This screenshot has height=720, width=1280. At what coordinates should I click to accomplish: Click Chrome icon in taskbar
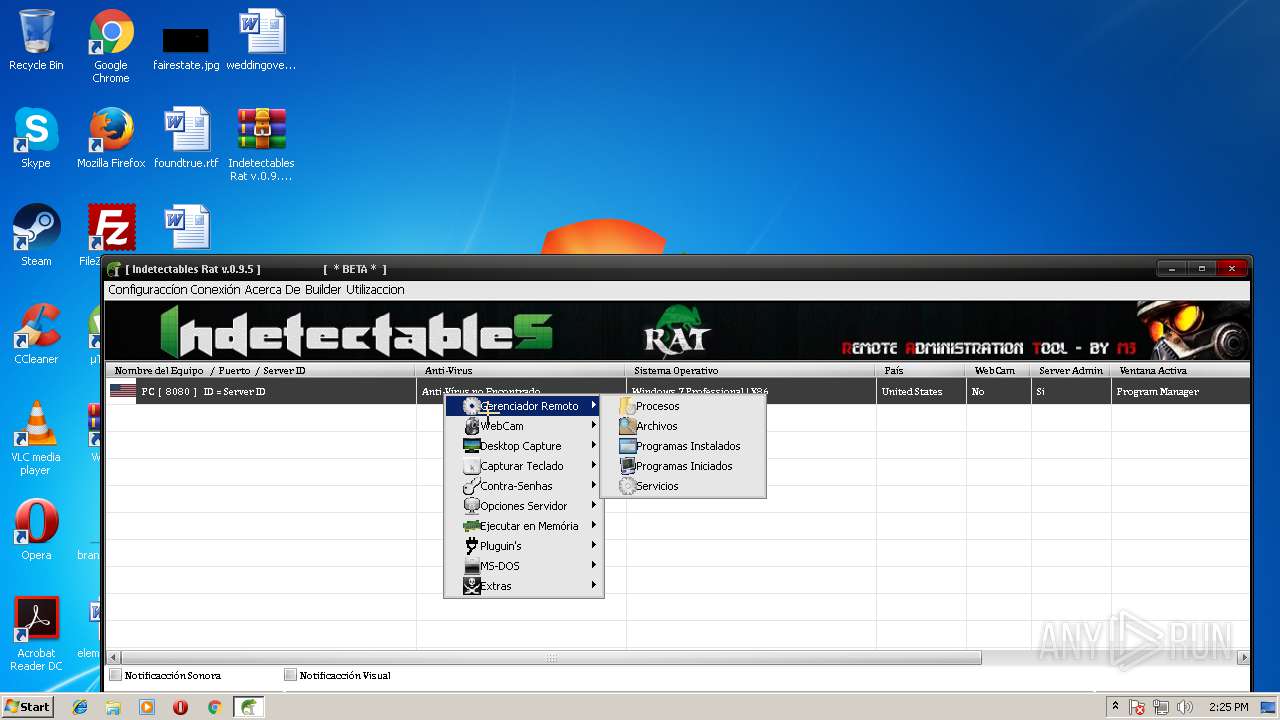click(214, 707)
